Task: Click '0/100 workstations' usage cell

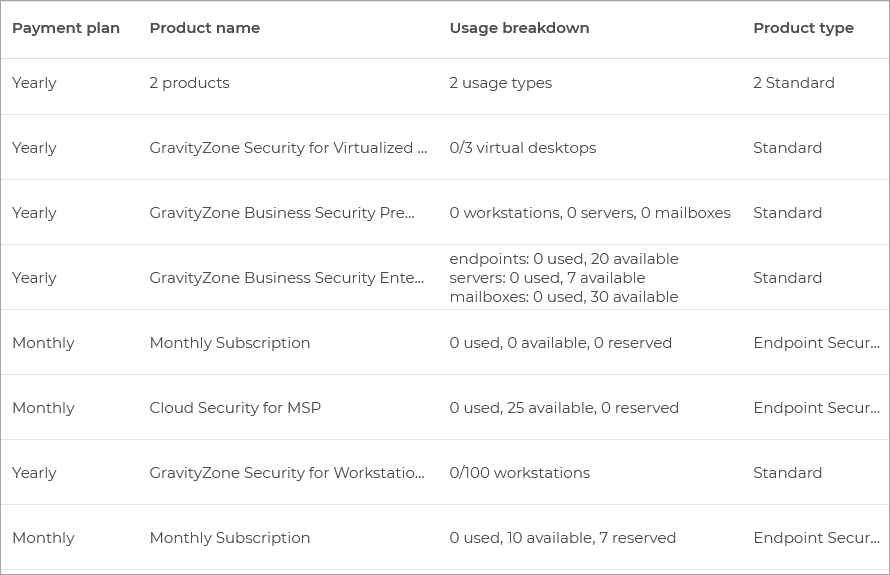Action: [519, 473]
